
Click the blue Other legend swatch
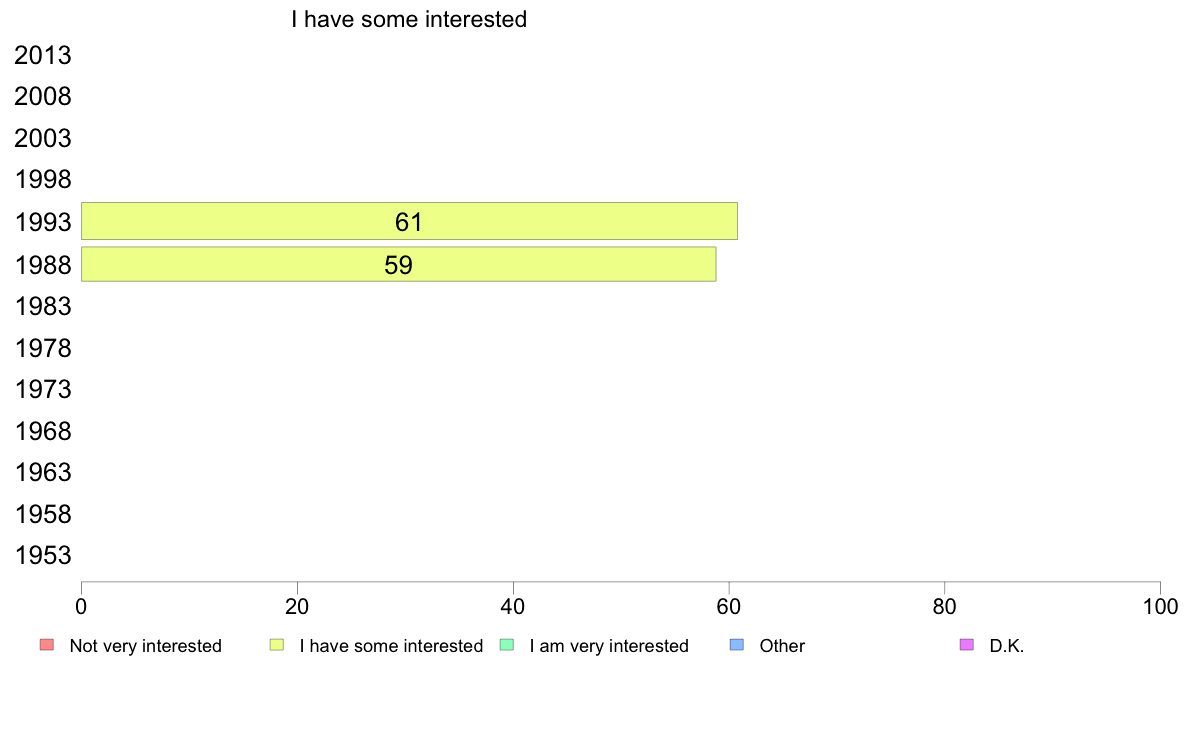pos(736,645)
